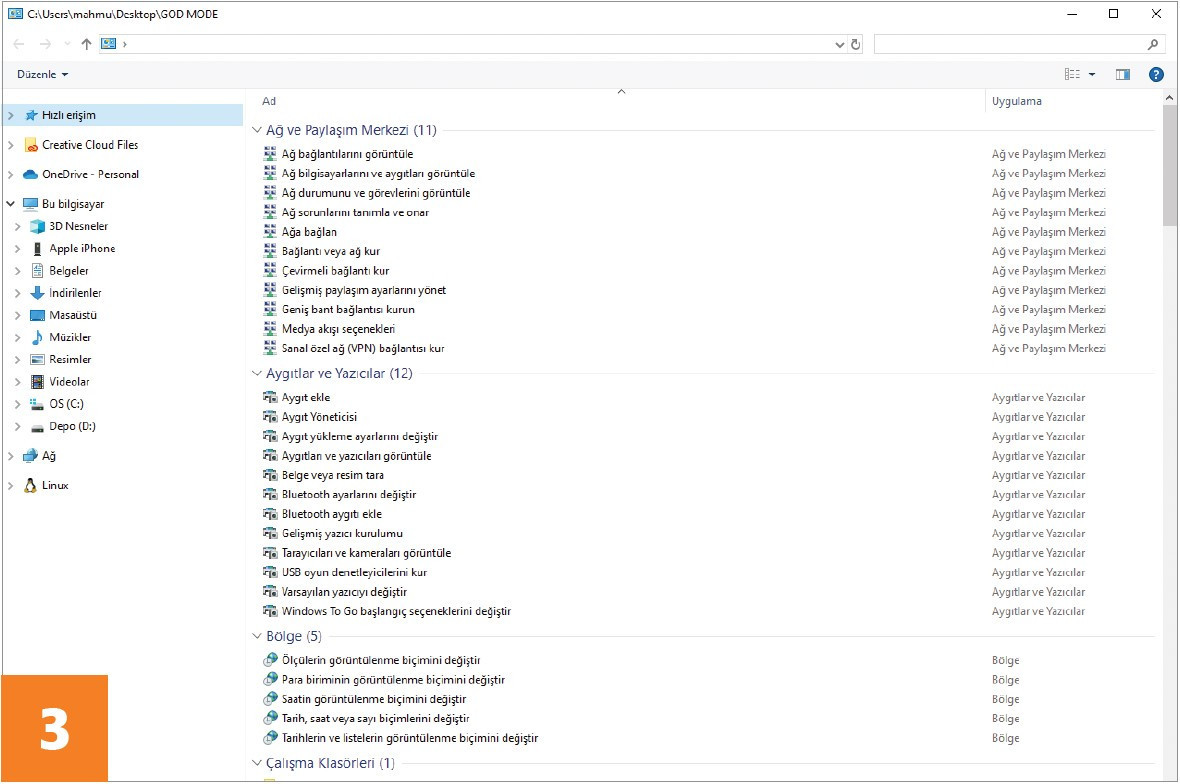Toggle the preview pane button
Screen dimensions: 1180x784
coord(1123,74)
